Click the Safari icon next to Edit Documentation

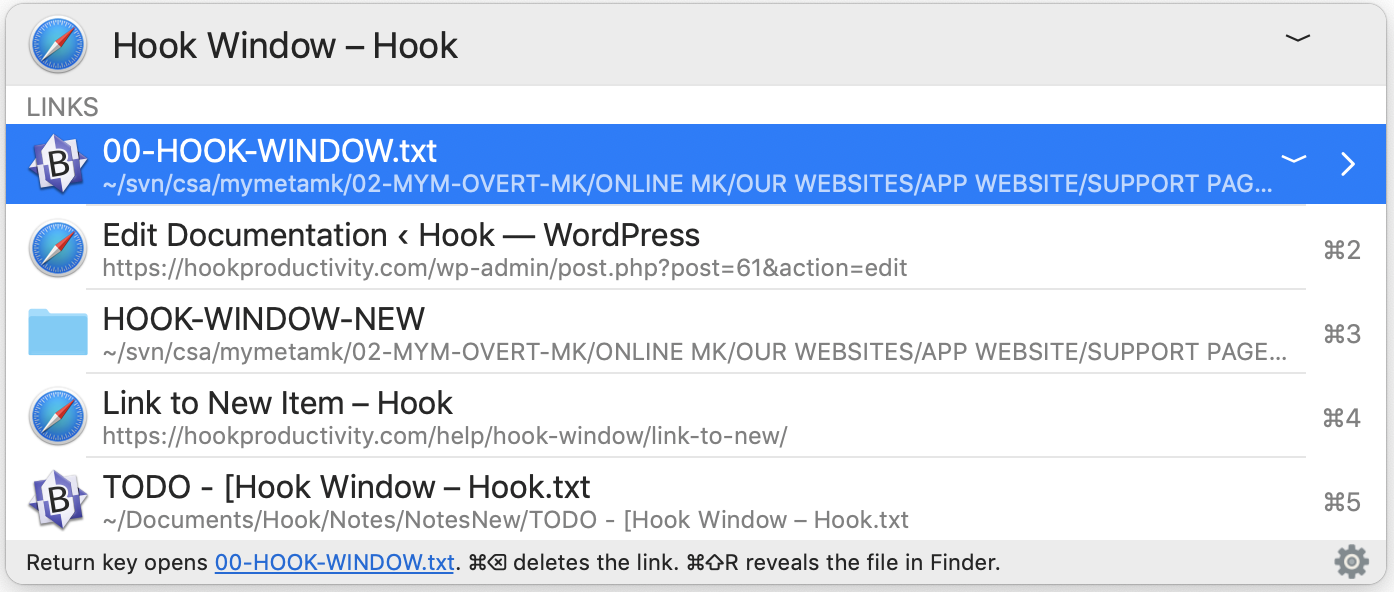pyautogui.click(x=57, y=249)
